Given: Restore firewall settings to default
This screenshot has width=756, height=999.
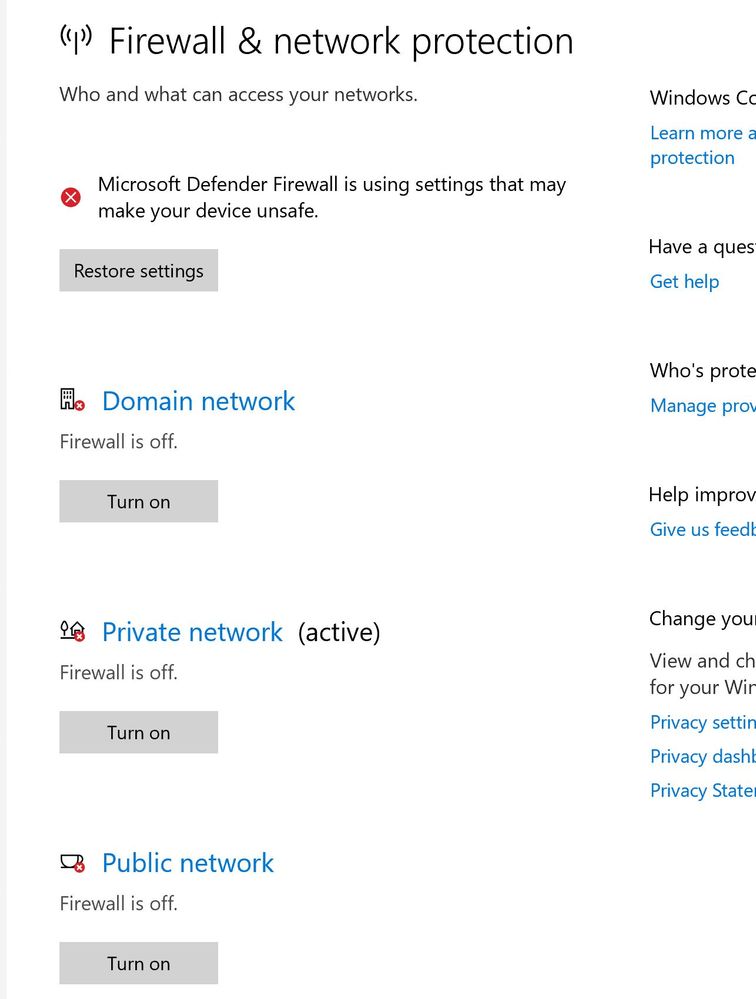Looking at the screenshot, I should tap(139, 271).
